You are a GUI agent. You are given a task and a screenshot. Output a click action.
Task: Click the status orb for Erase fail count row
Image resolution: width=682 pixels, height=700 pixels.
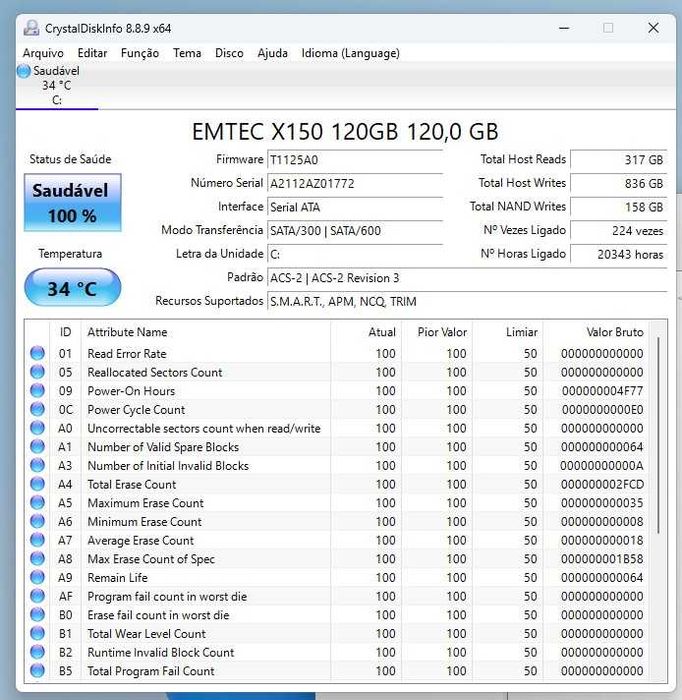(37, 615)
